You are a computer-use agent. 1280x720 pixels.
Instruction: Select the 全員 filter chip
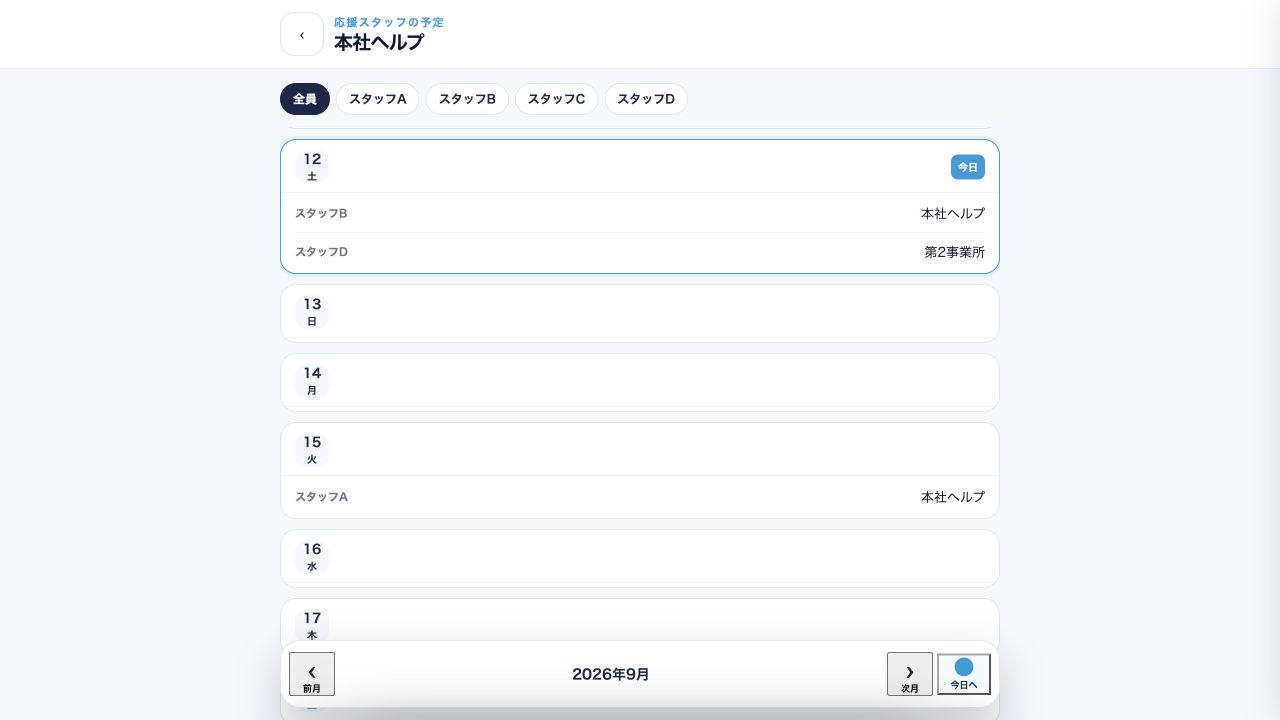pos(305,99)
